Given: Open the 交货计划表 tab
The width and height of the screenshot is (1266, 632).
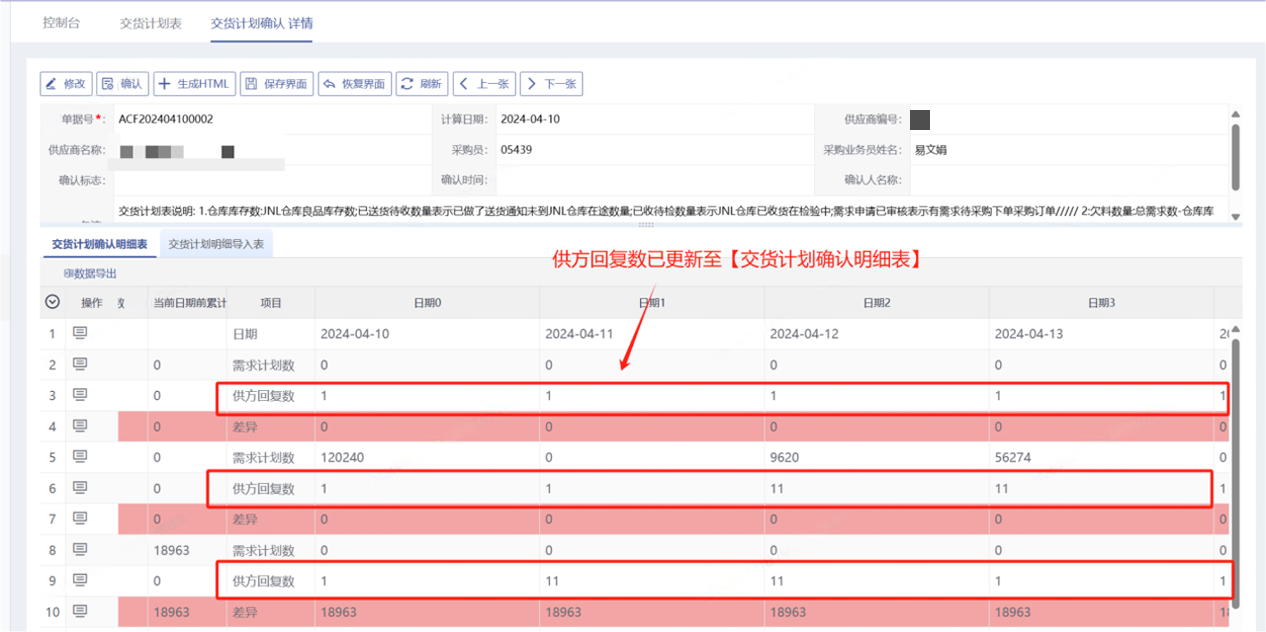Looking at the screenshot, I should coord(150,23).
